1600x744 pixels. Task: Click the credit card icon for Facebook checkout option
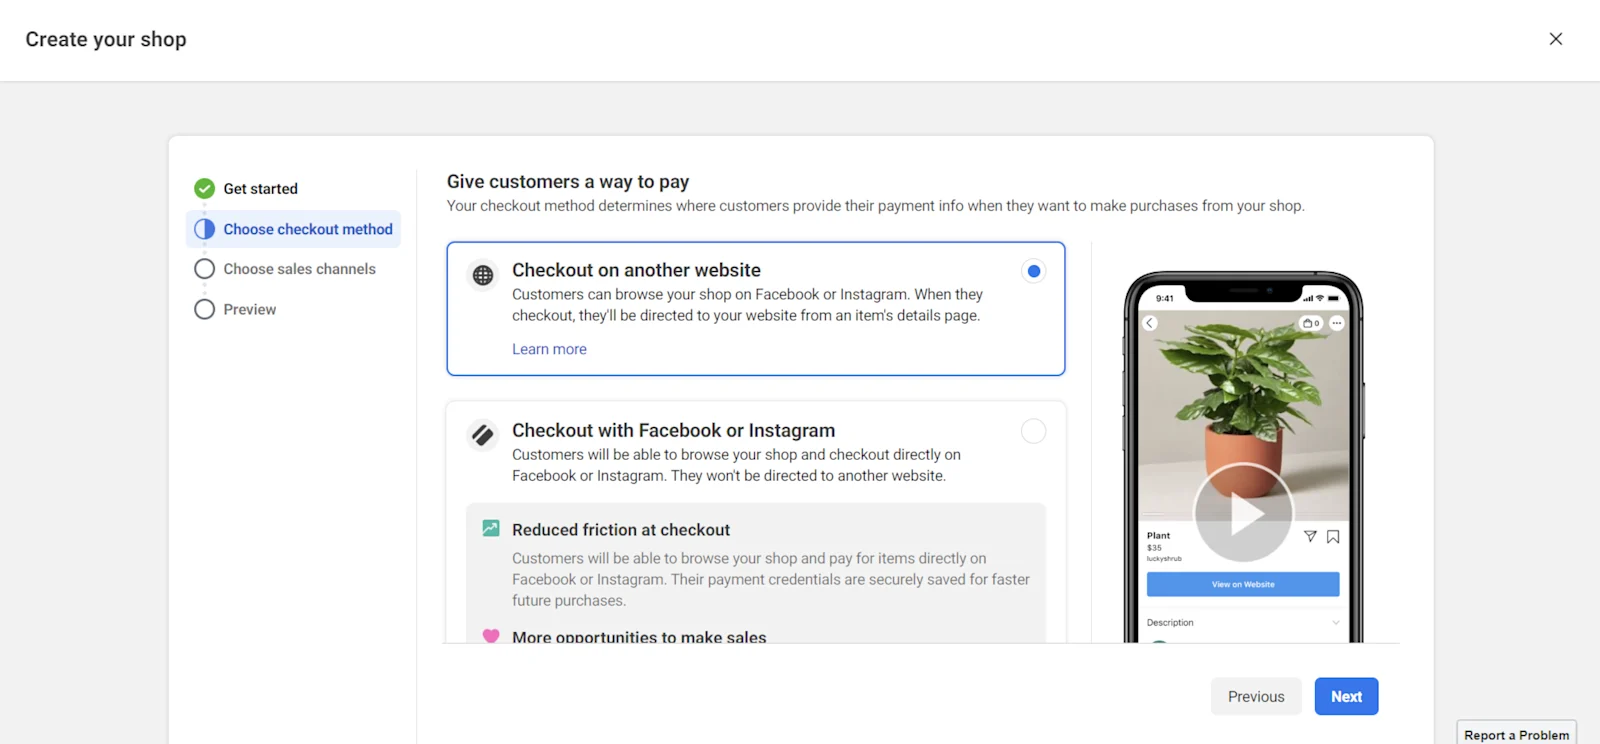(x=483, y=435)
